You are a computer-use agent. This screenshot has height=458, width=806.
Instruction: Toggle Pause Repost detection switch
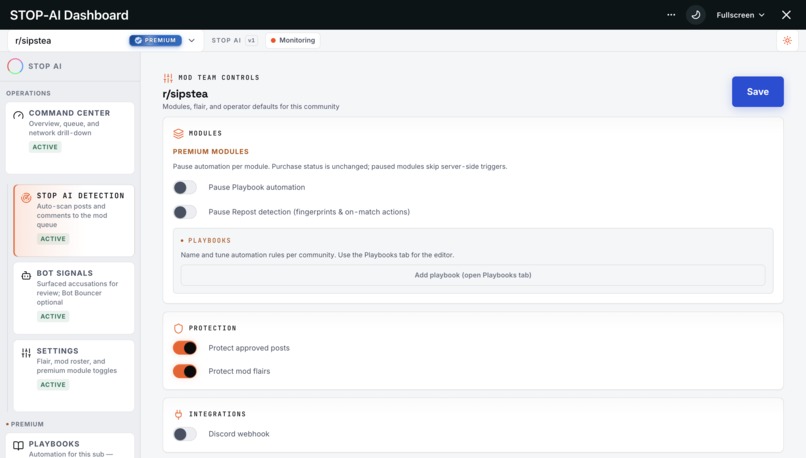click(x=185, y=212)
